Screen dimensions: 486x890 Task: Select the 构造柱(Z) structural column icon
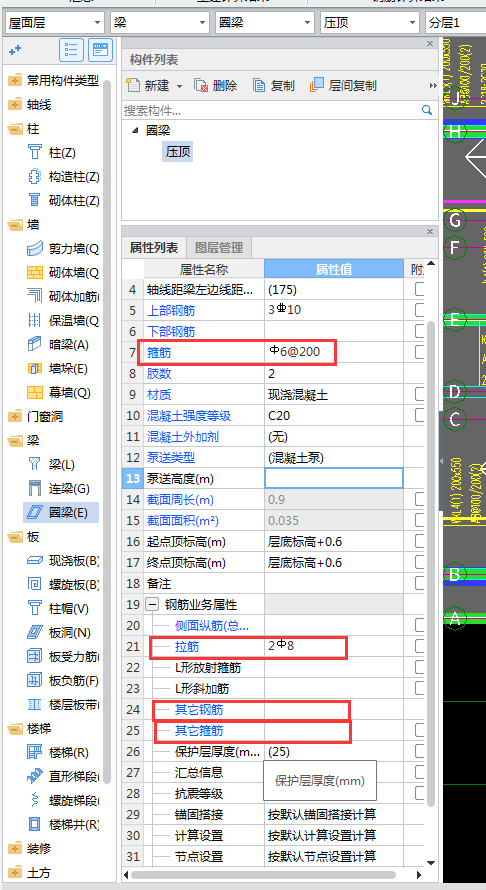click(x=35, y=177)
